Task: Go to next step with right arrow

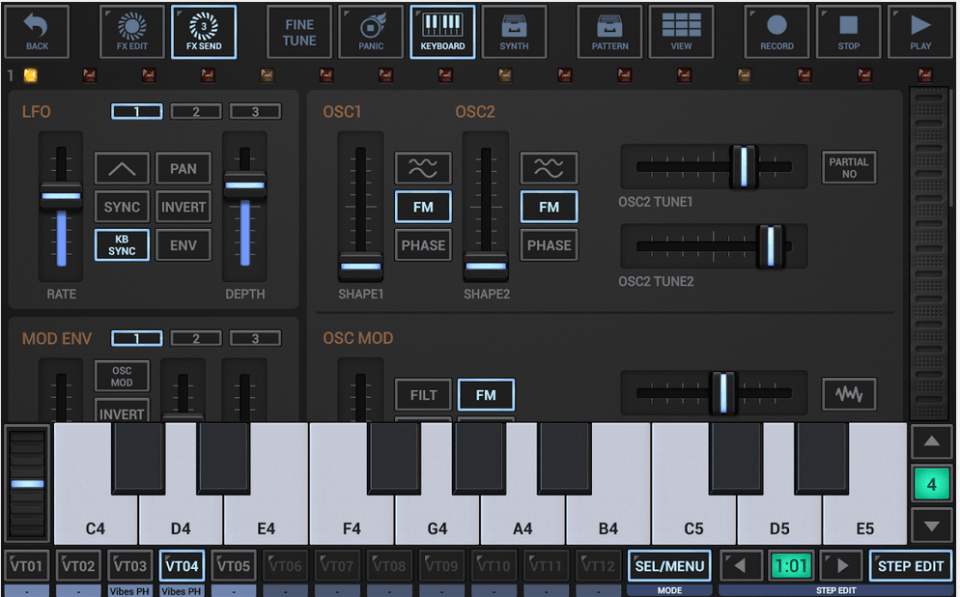Action: (841, 566)
